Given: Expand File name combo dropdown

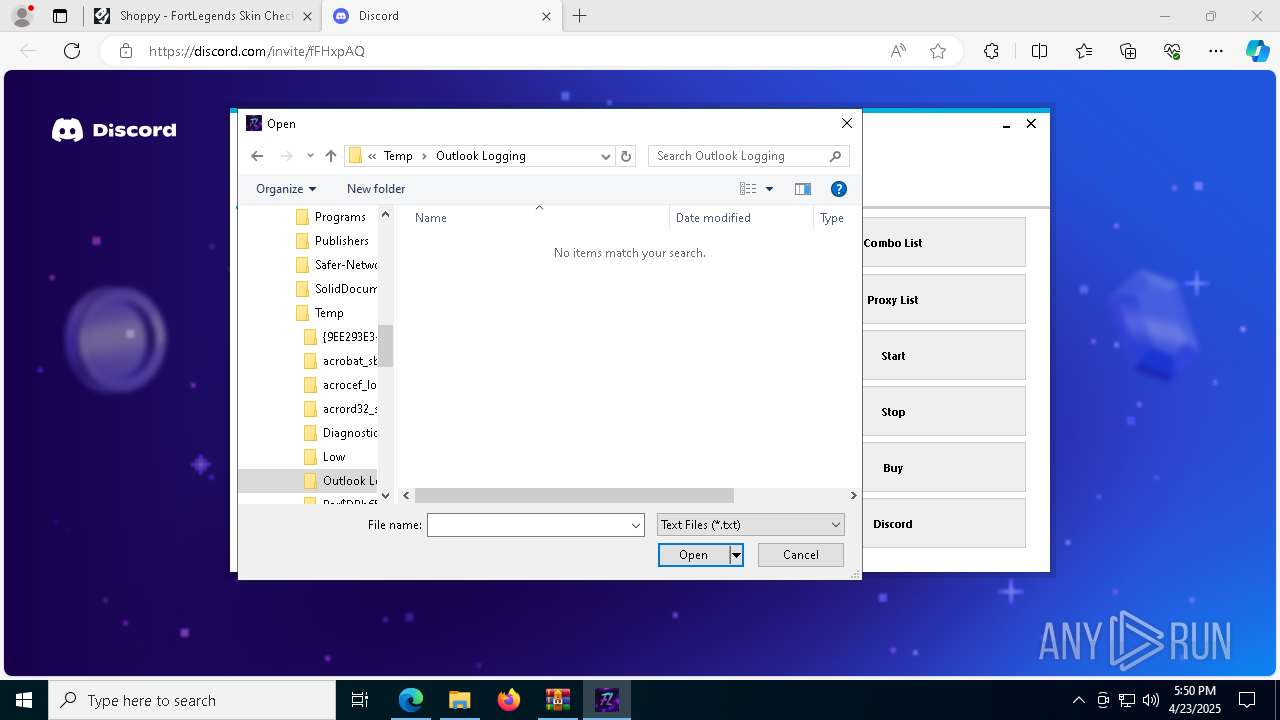Looking at the screenshot, I should coord(636,525).
